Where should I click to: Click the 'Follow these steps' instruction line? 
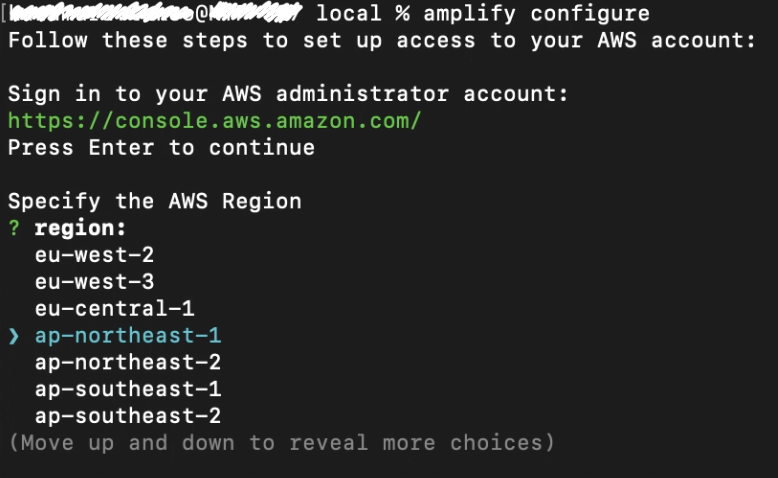[382, 40]
